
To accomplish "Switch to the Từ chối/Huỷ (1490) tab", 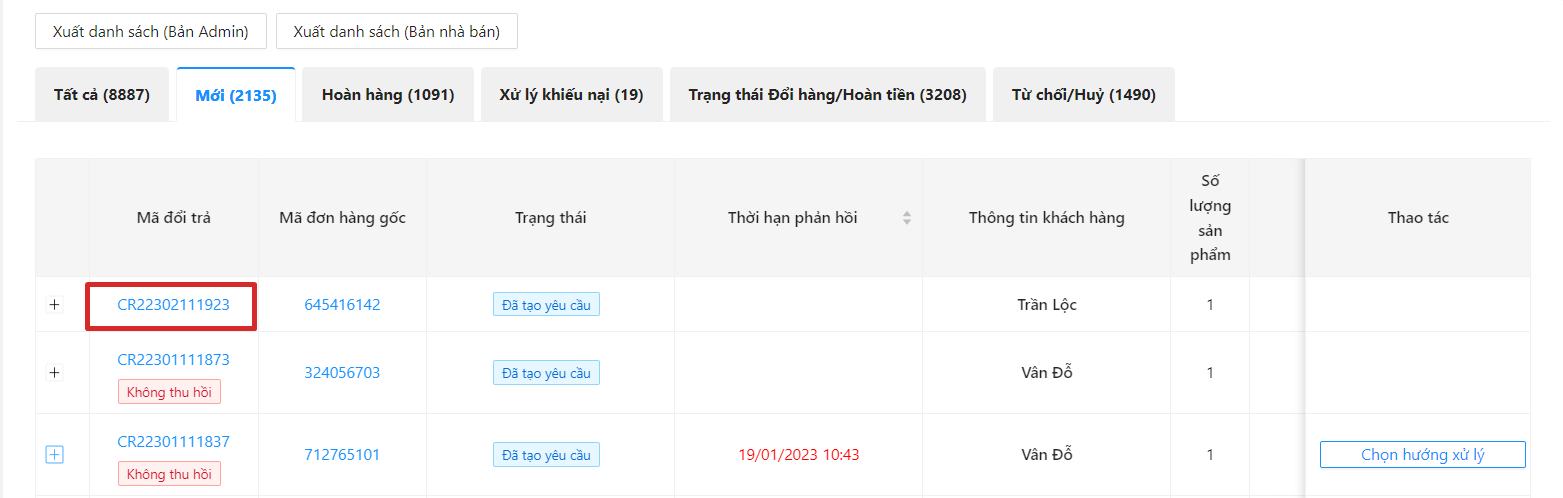I will [x=1083, y=95].
